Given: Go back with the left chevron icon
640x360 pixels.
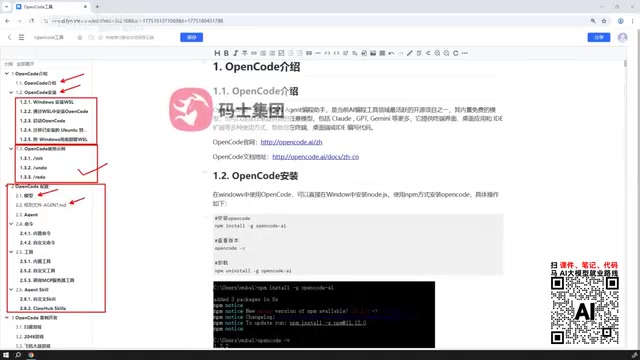Looking at the screenshot, I should coord(9,37).
